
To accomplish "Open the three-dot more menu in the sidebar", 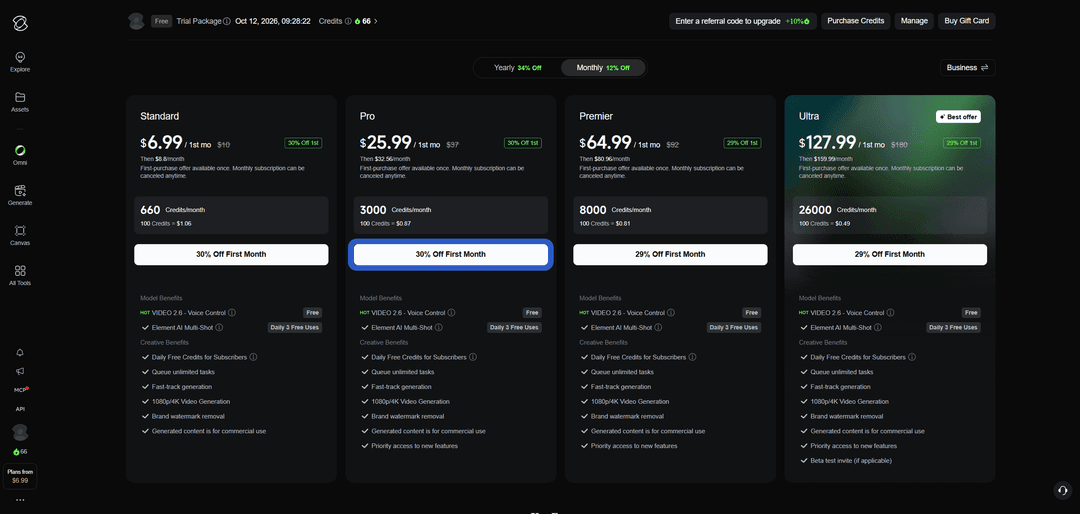I will tap(20, 500).
